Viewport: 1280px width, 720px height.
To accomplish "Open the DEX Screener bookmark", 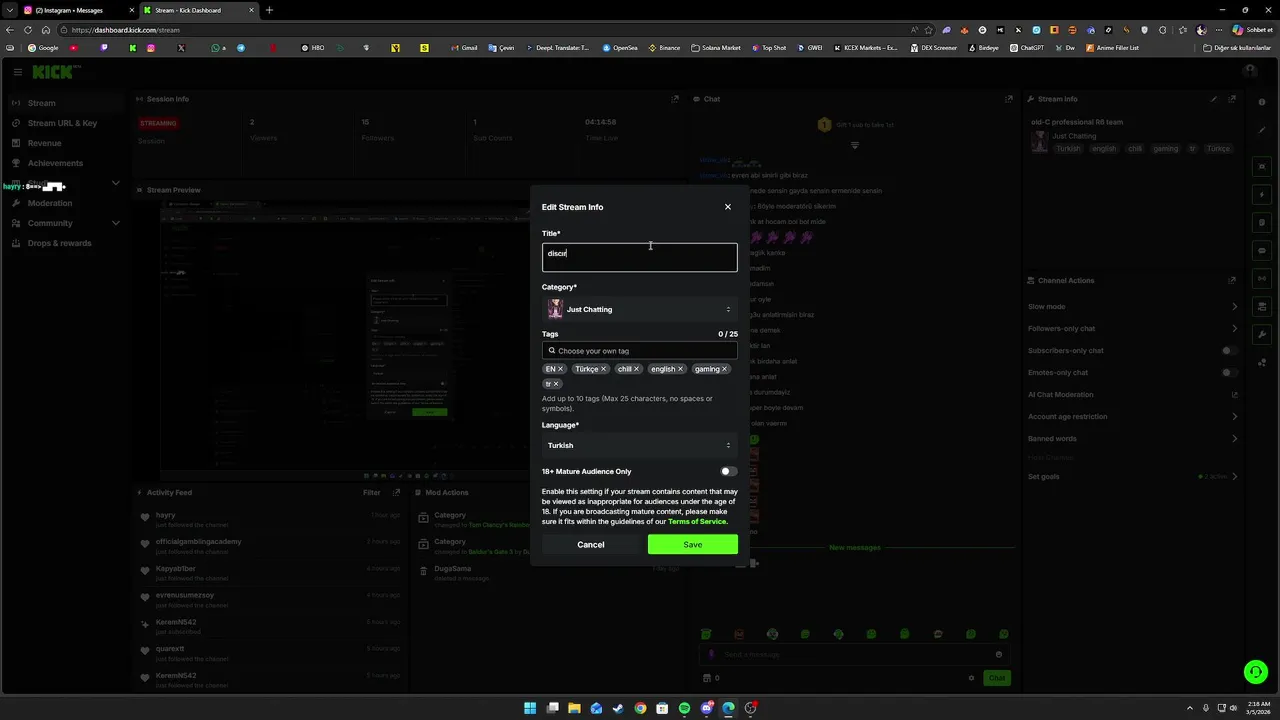I will [934, 48].
